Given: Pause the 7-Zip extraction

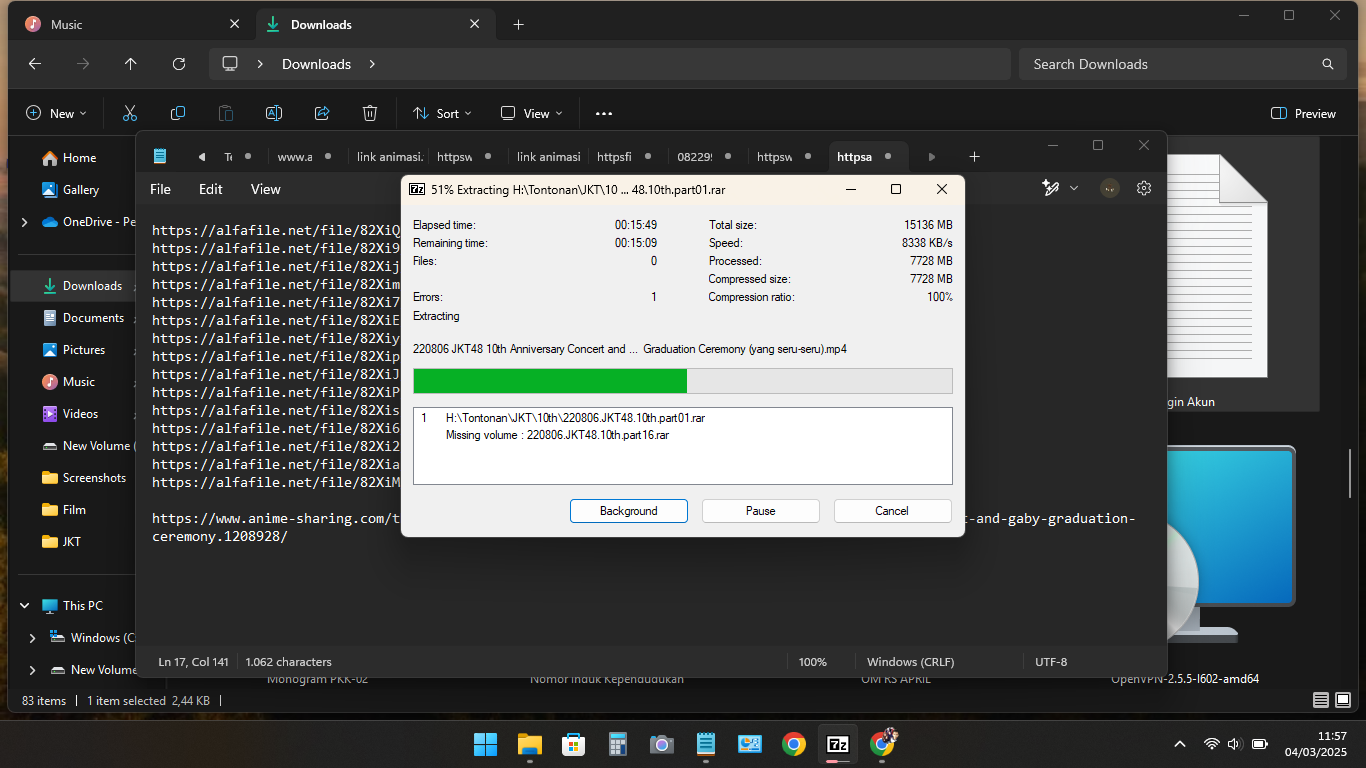Looking at the screenshot, I should pos(761,511).
